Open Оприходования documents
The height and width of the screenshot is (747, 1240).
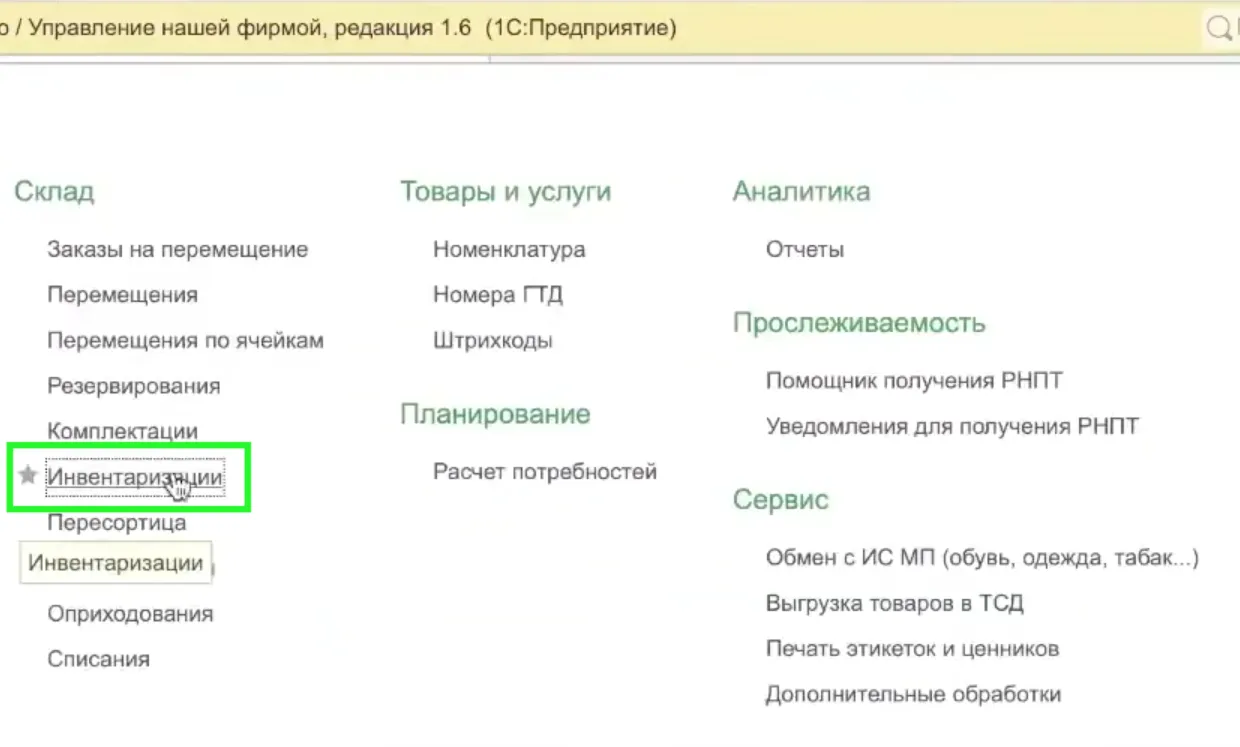(130, 614)
